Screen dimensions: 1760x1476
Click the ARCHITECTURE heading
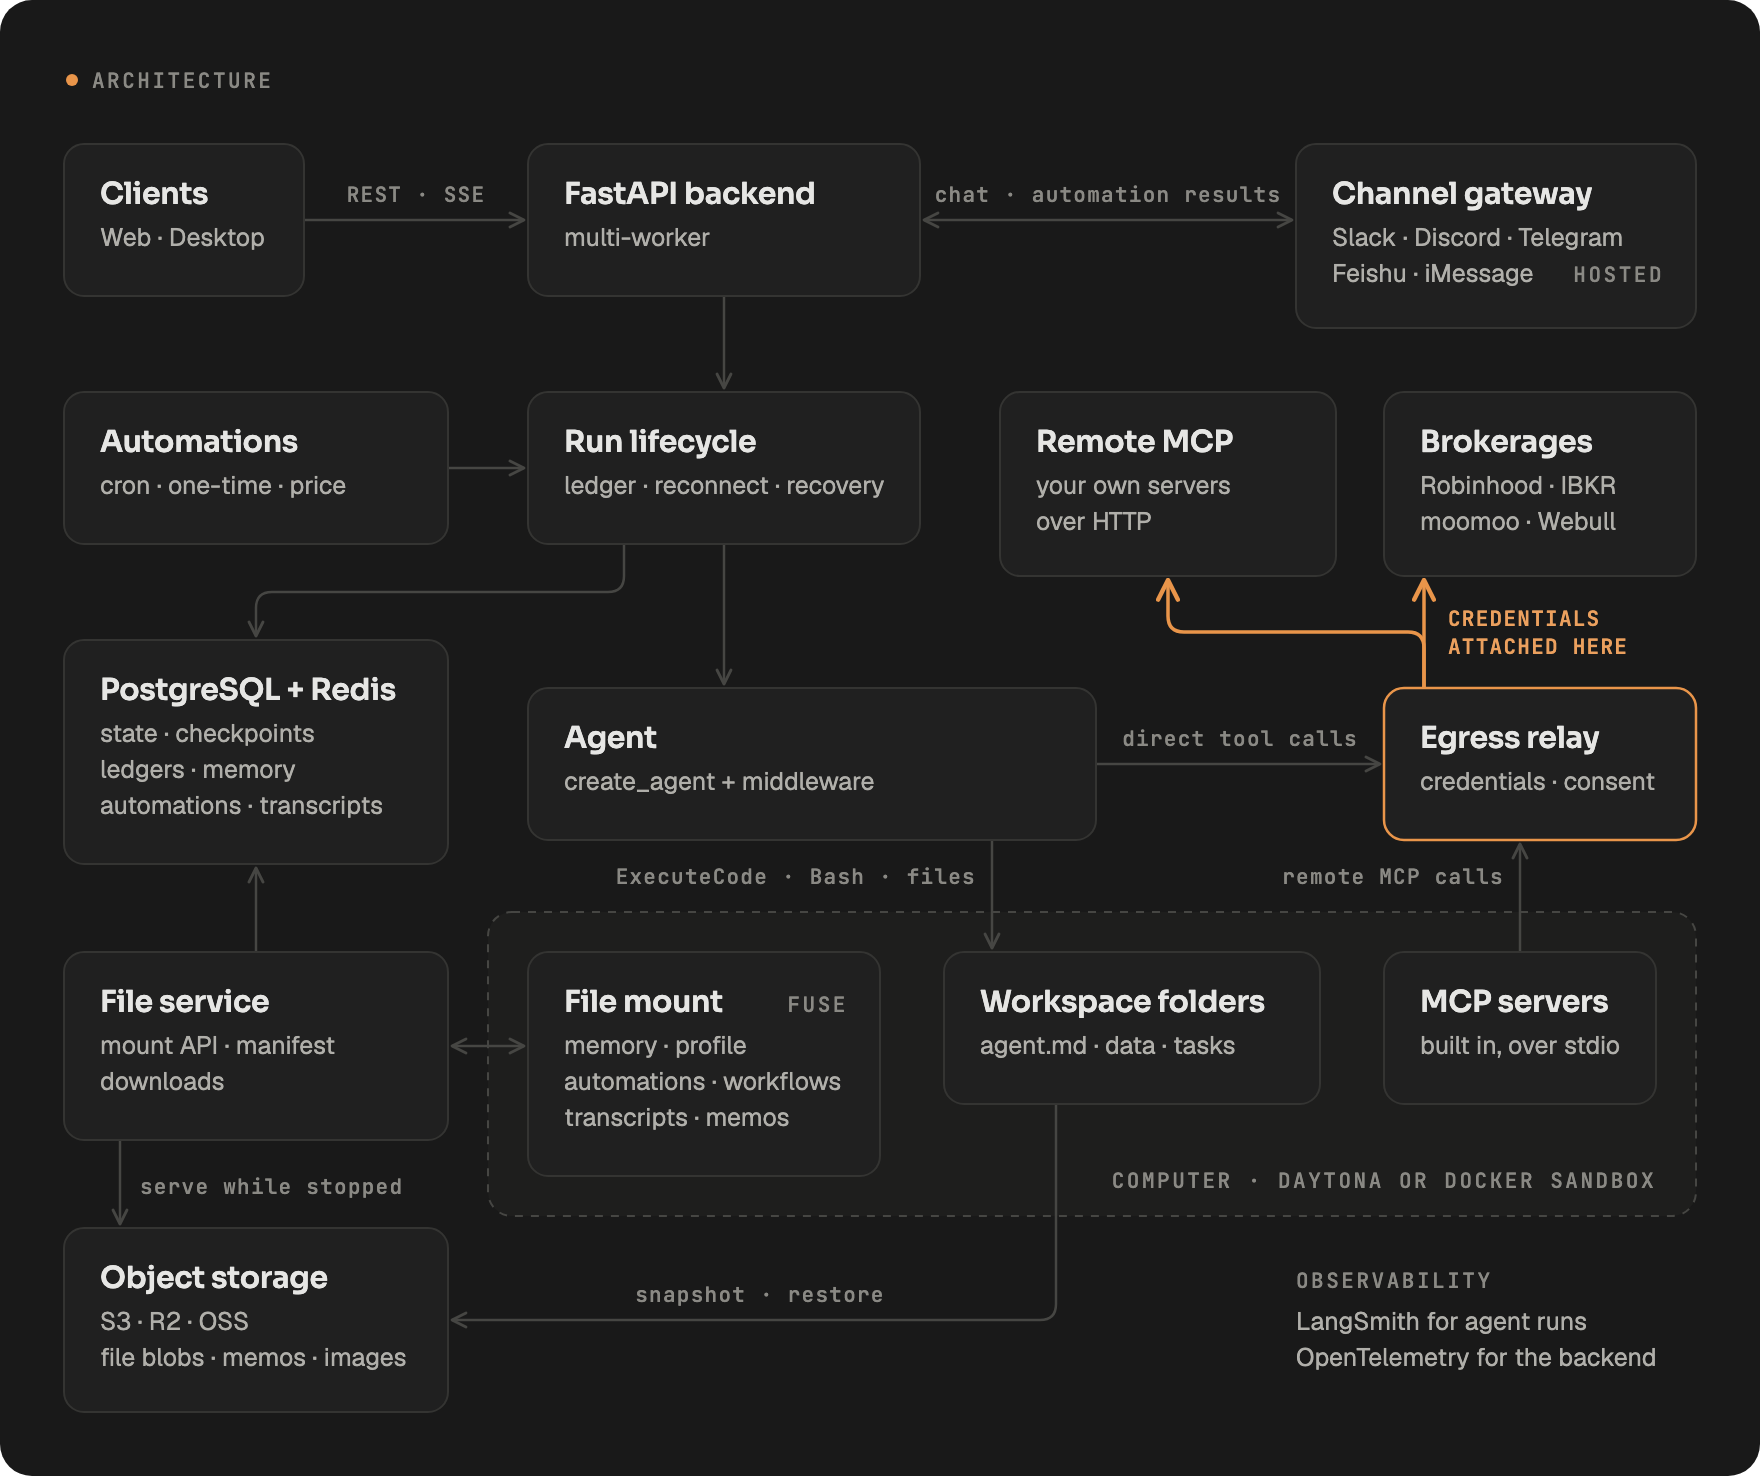[x=182, y=81]
